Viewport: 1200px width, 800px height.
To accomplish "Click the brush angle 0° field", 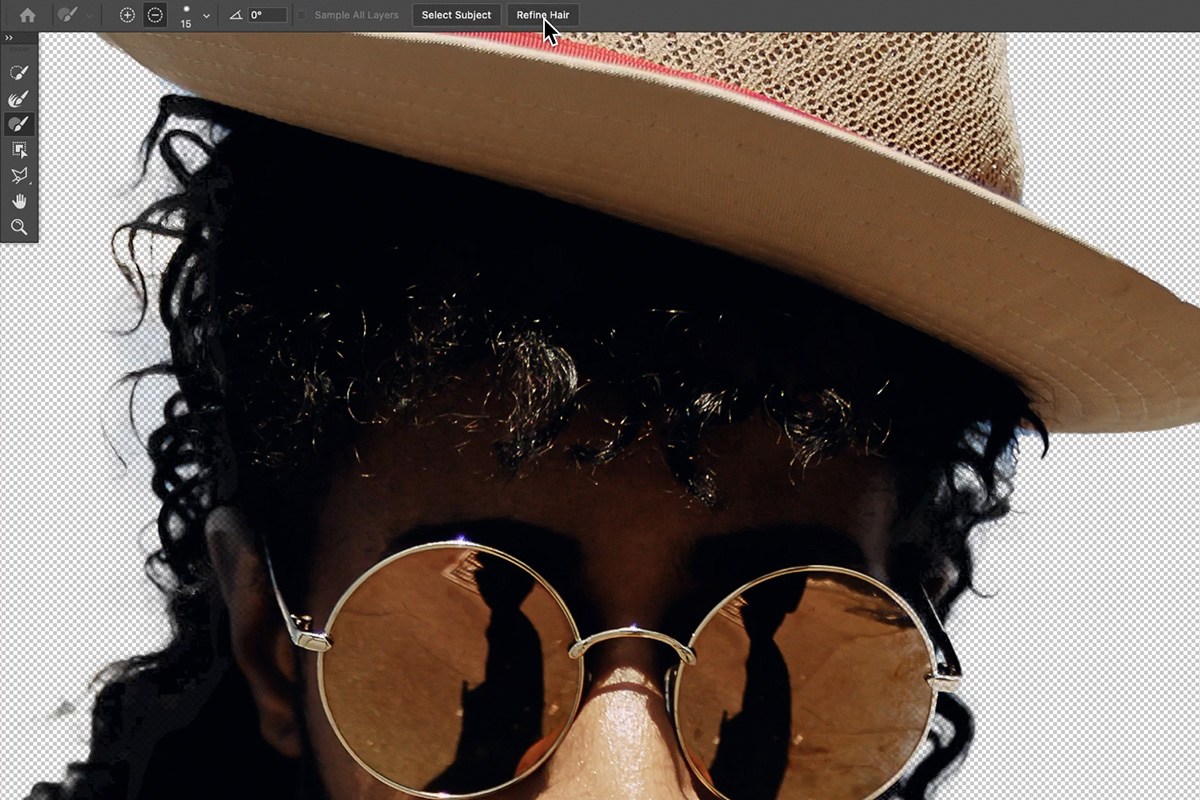I will pyautogui.click(x=268, y=15).
